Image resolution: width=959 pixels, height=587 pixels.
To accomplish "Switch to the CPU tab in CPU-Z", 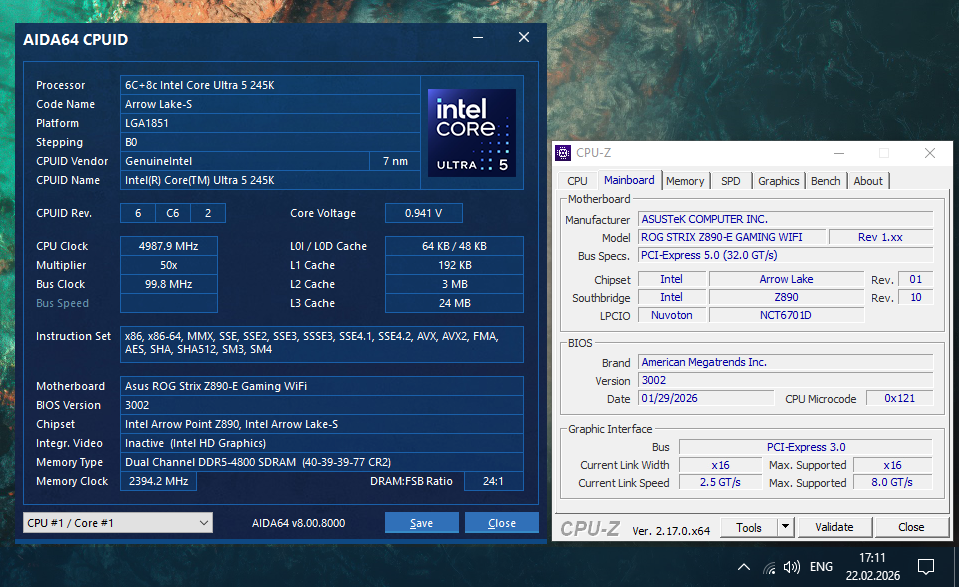I will [x=577, y=181].
